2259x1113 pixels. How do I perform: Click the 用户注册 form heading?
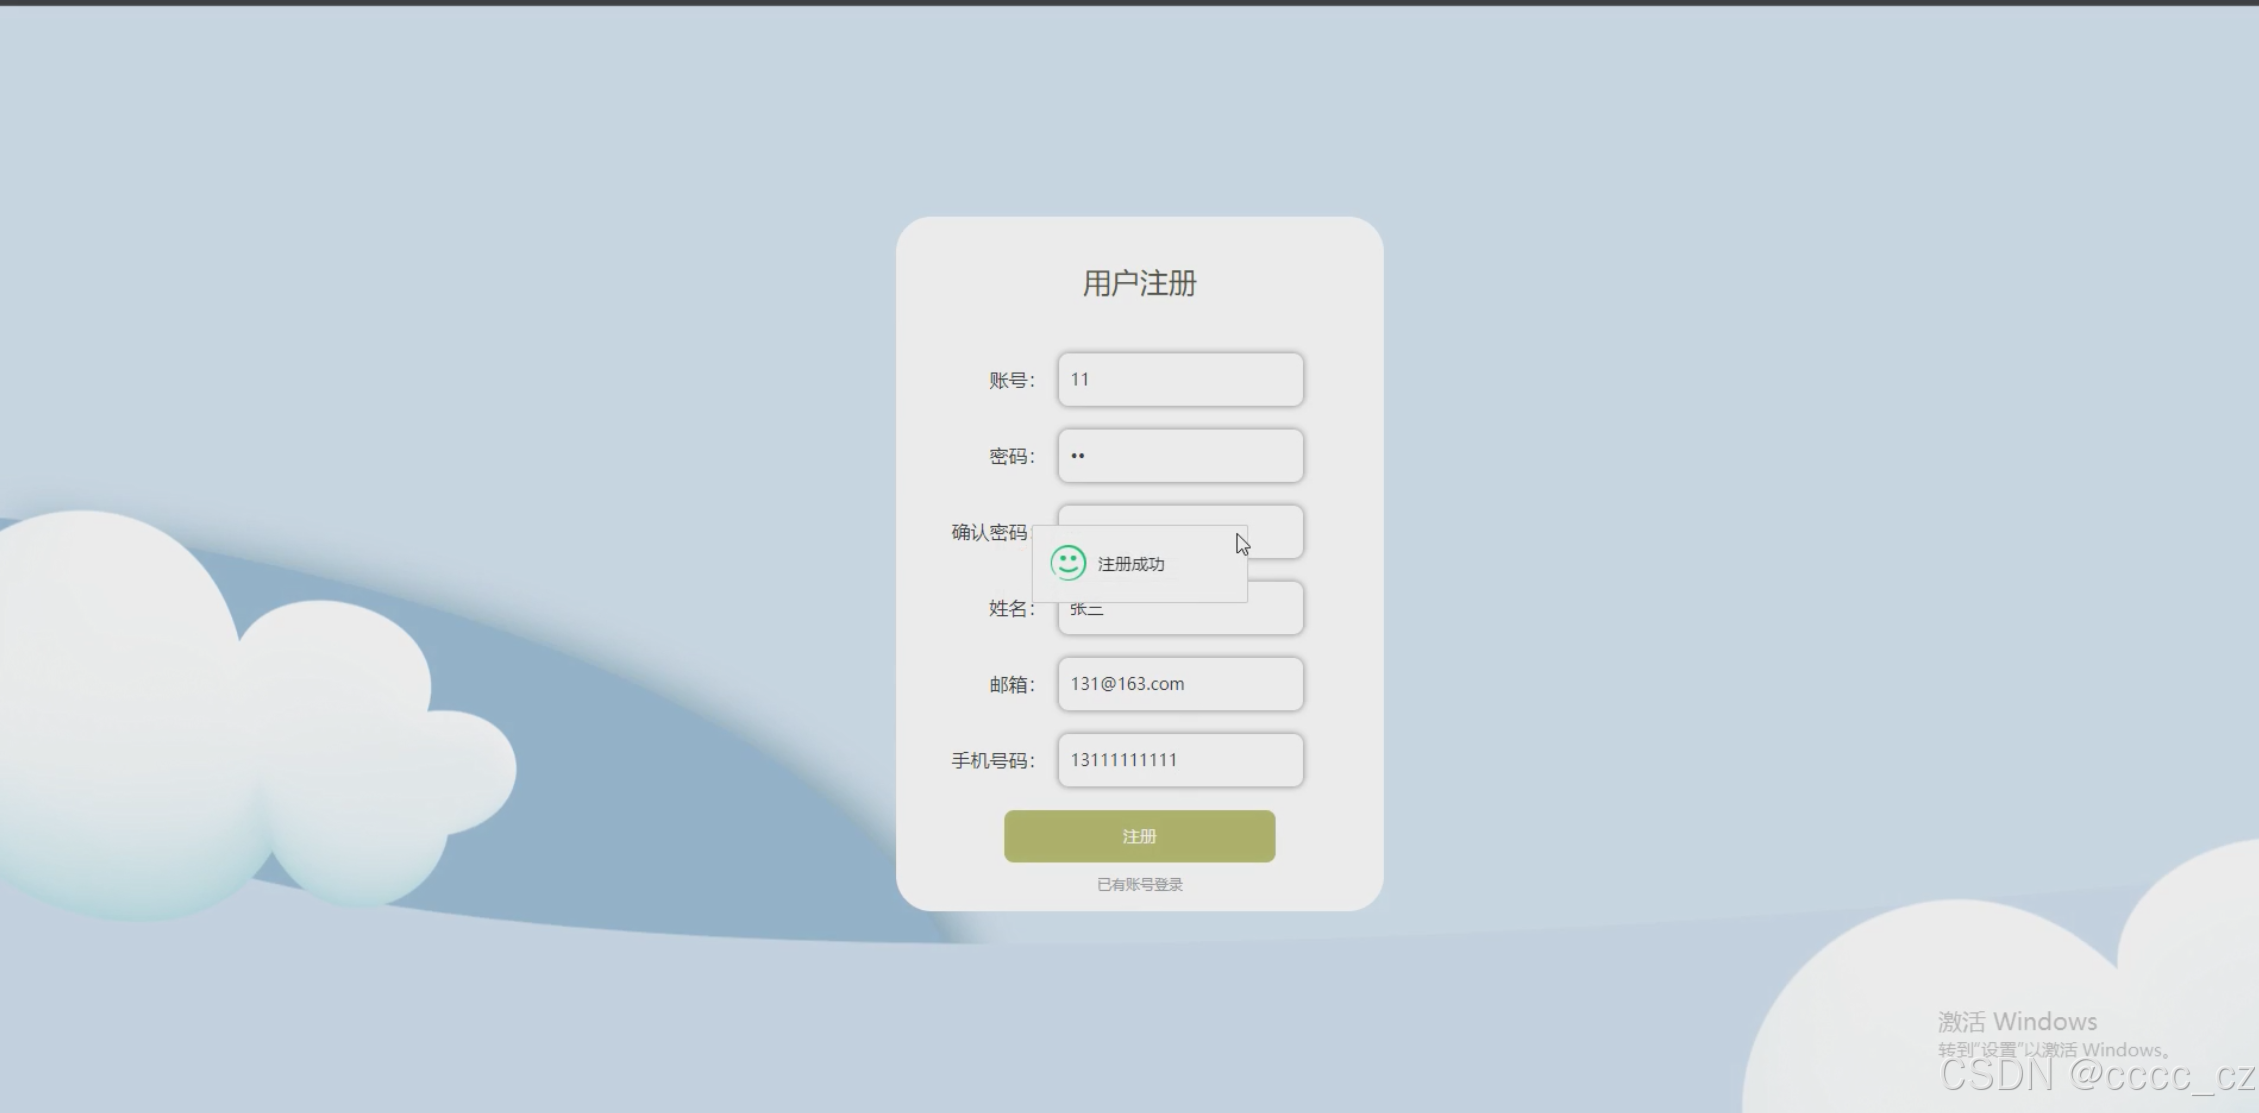point(1139,284)
